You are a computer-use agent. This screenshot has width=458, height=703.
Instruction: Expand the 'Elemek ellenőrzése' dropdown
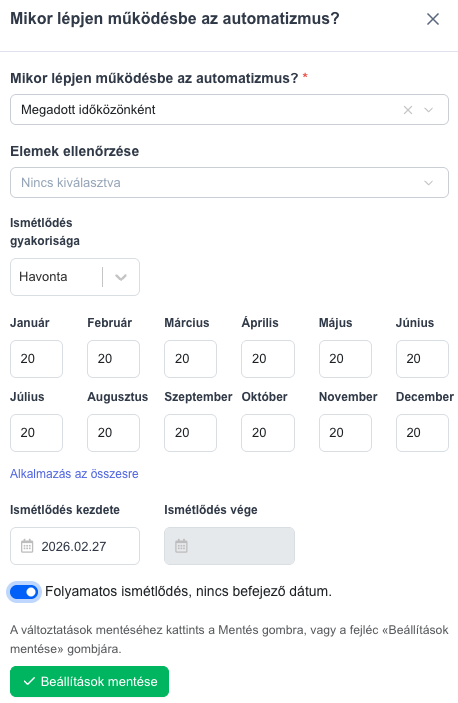229,182
